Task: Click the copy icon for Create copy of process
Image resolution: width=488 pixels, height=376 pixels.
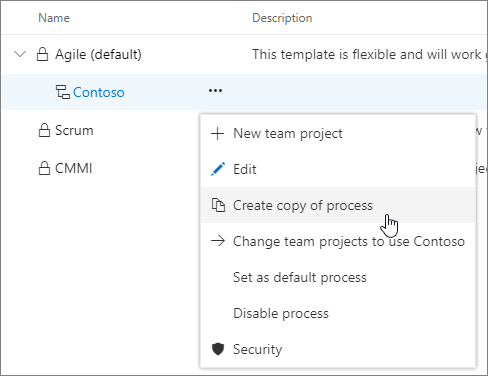Action: coord(218,205)
